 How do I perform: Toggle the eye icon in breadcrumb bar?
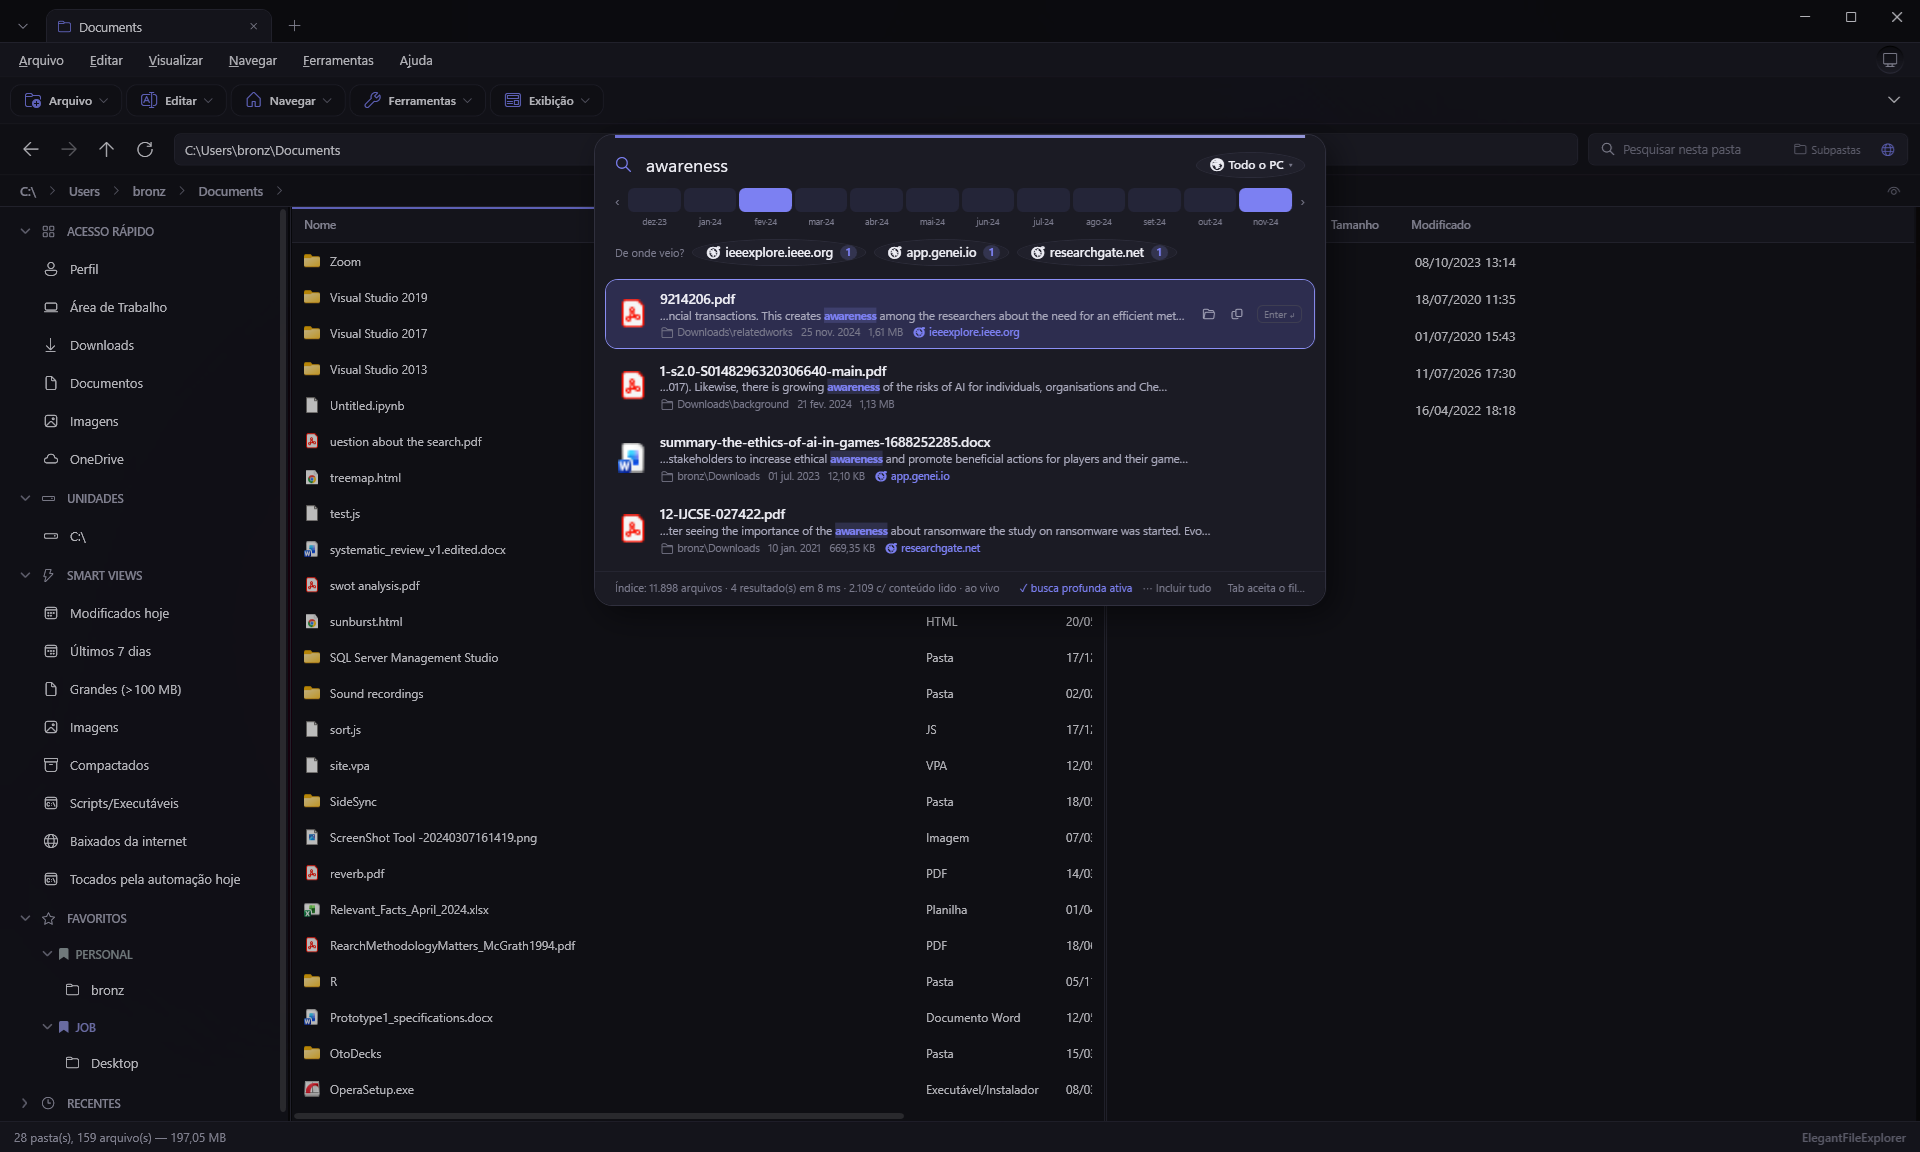(1893, 191)
